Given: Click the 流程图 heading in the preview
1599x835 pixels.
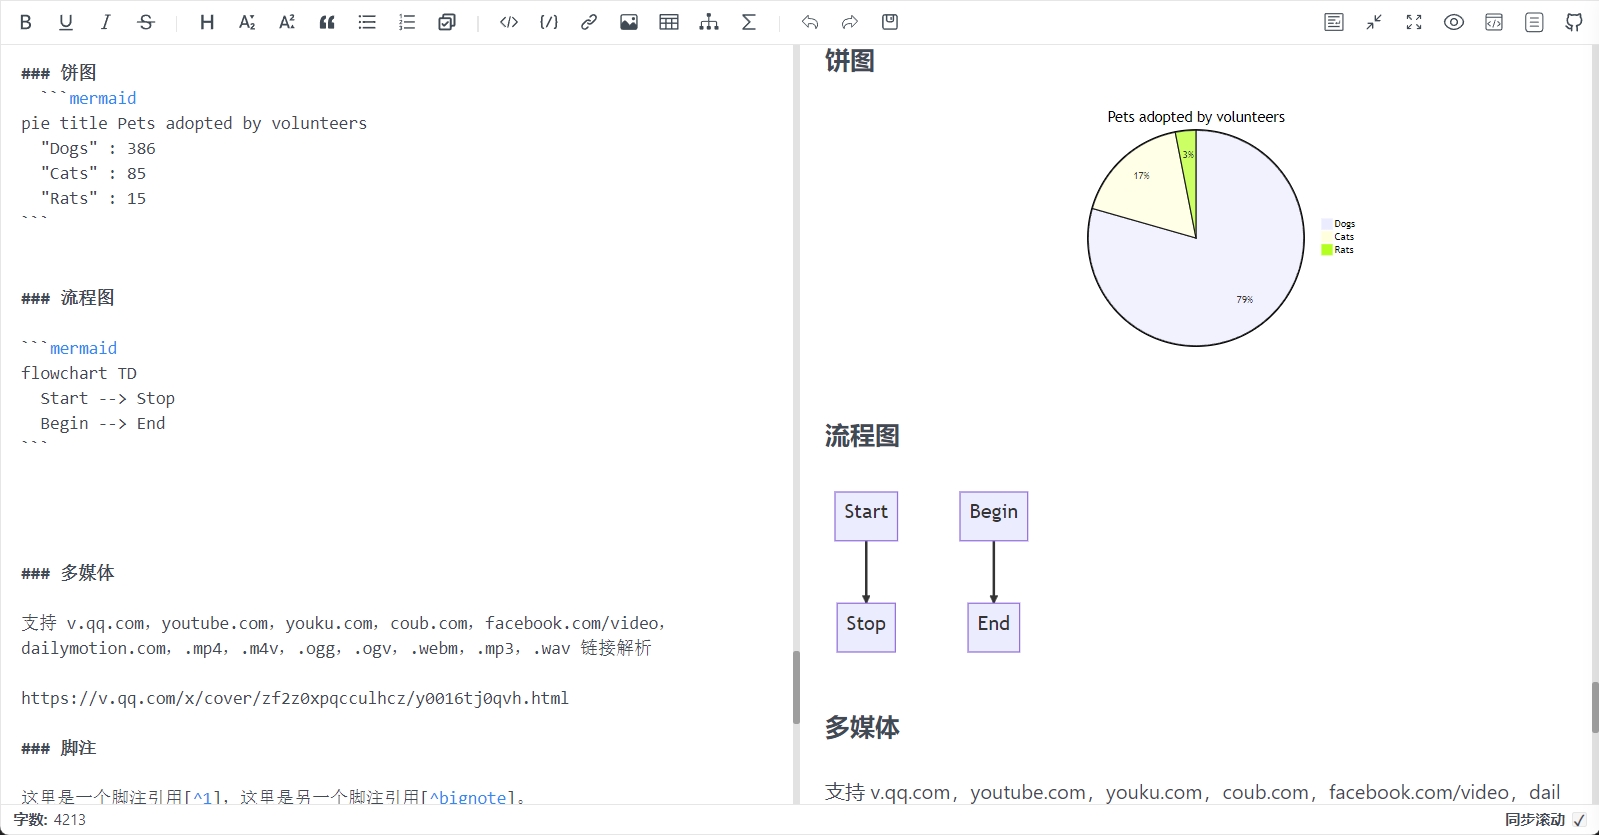Looking at the screenshot, I should (862, 436).
